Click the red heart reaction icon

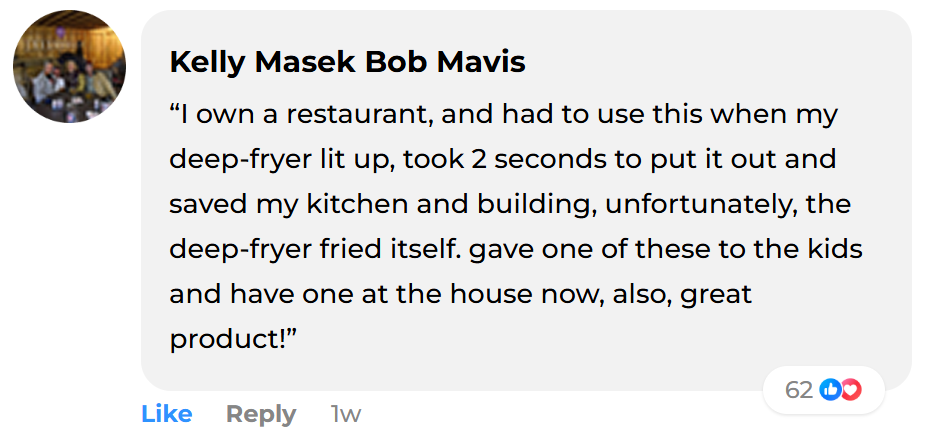coord(850,390)
